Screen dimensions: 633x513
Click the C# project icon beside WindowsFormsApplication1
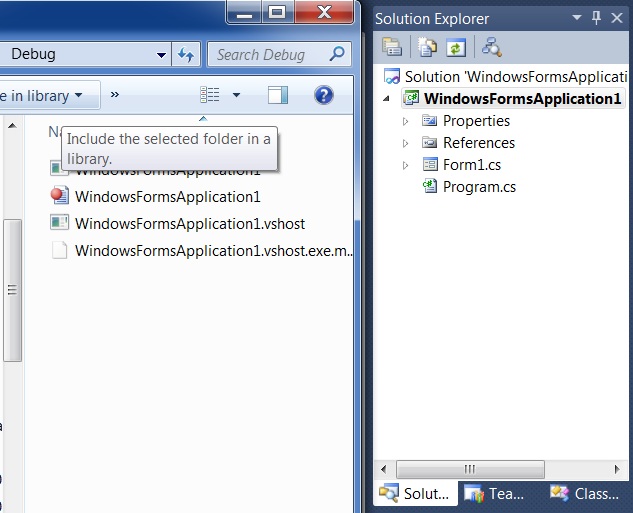point(411,98)
